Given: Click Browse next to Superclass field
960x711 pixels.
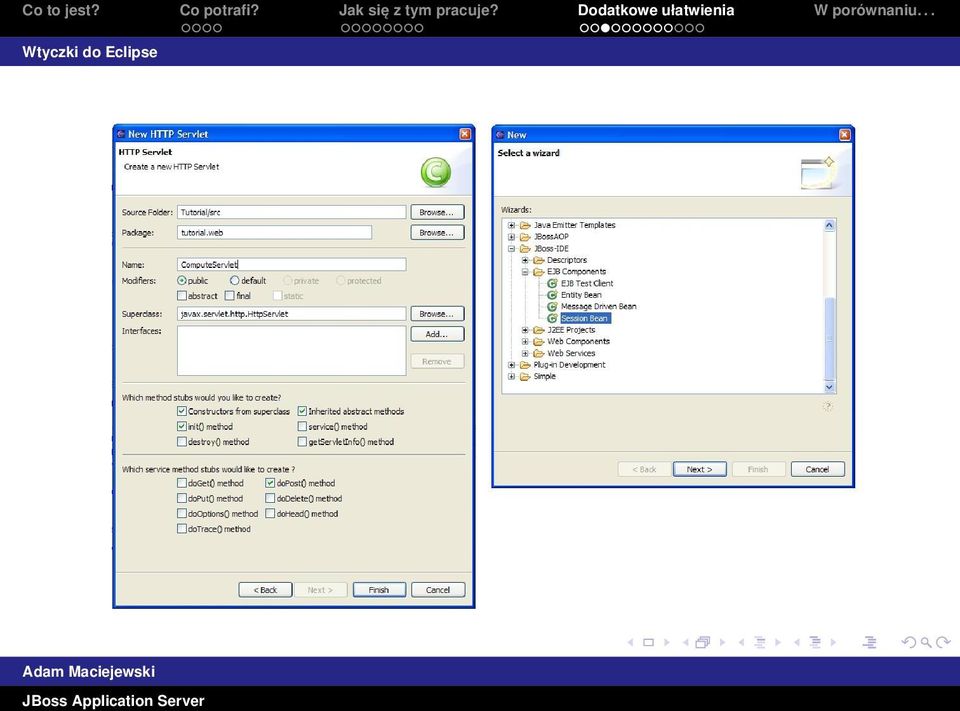Looking at the screenshot, I should tap(437, 314).
